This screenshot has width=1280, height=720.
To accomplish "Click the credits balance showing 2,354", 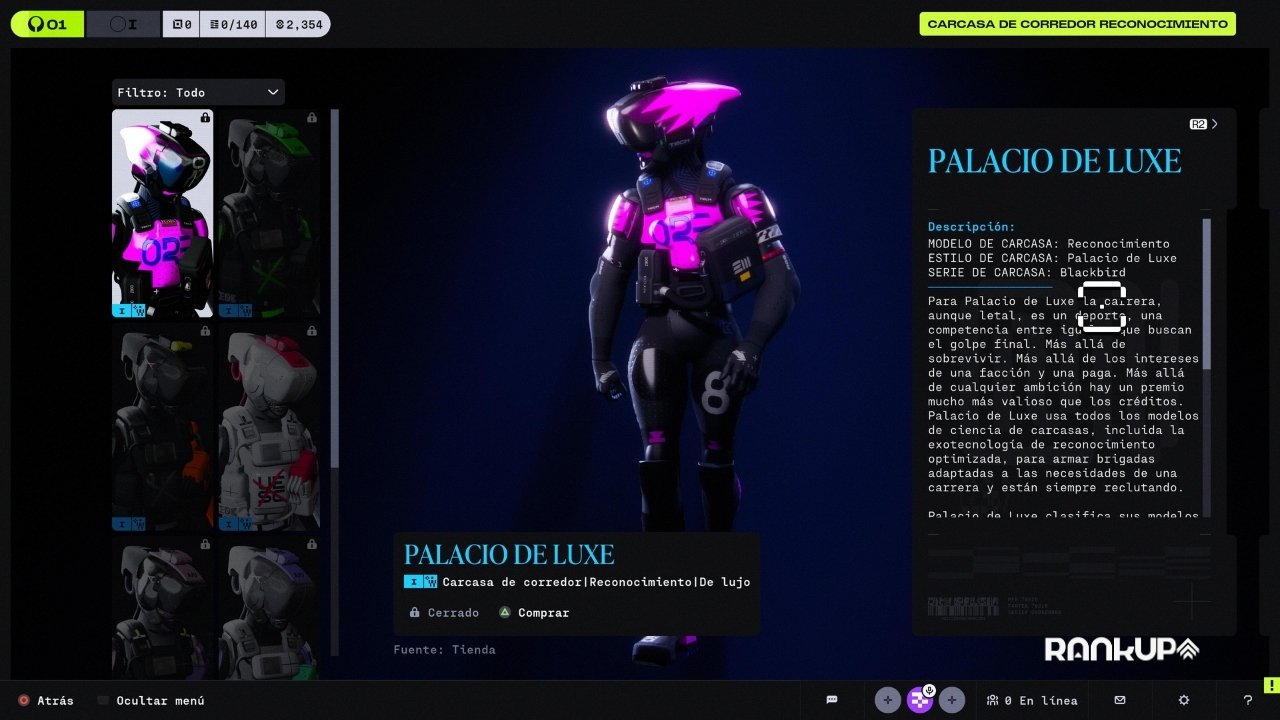I will (x=298, y=24).
